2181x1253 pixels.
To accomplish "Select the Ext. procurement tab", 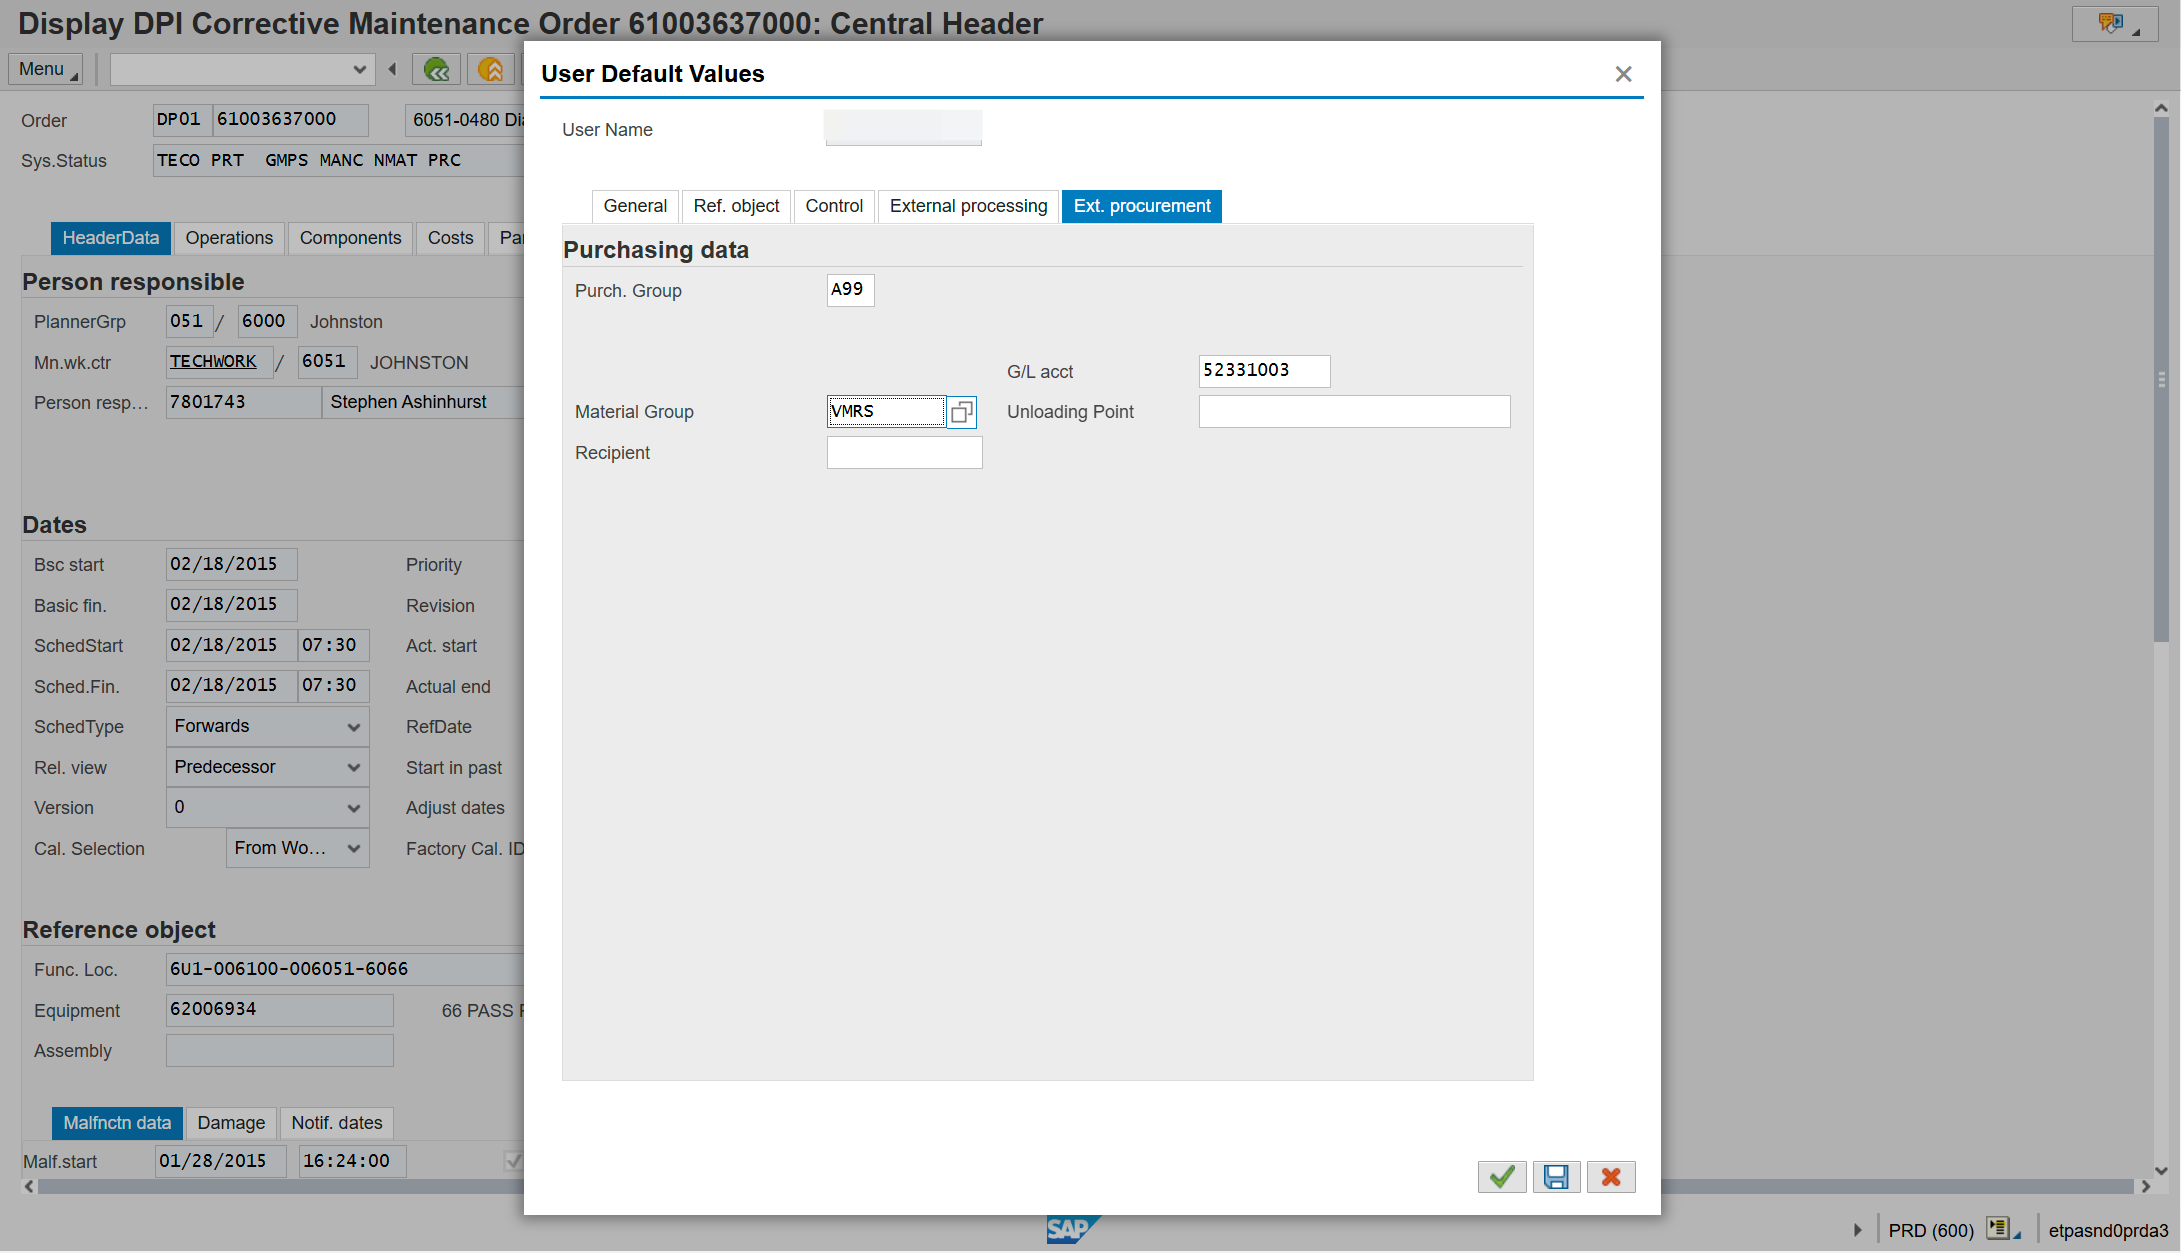I will (1142, 206).
